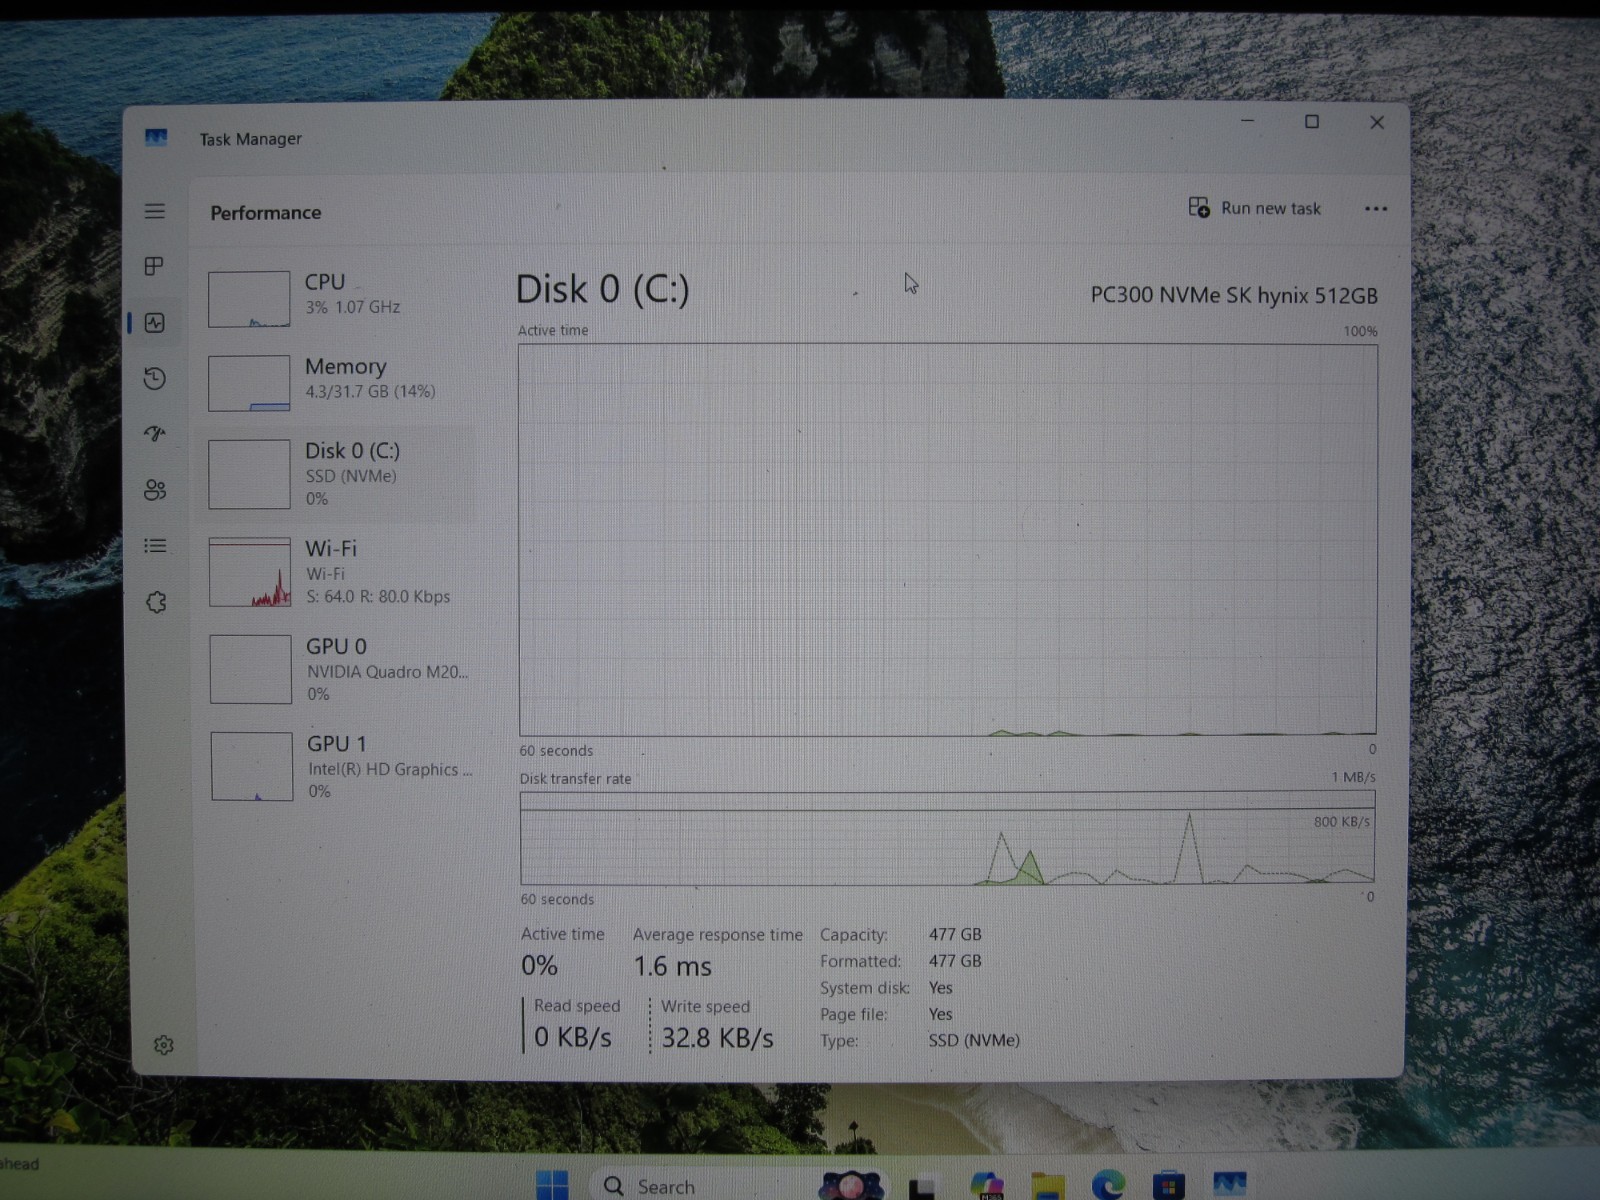This screenshot has width=1600, height=1200.
Task: Click the Memory mini graph thumbnail
Action: coord(249,383)
